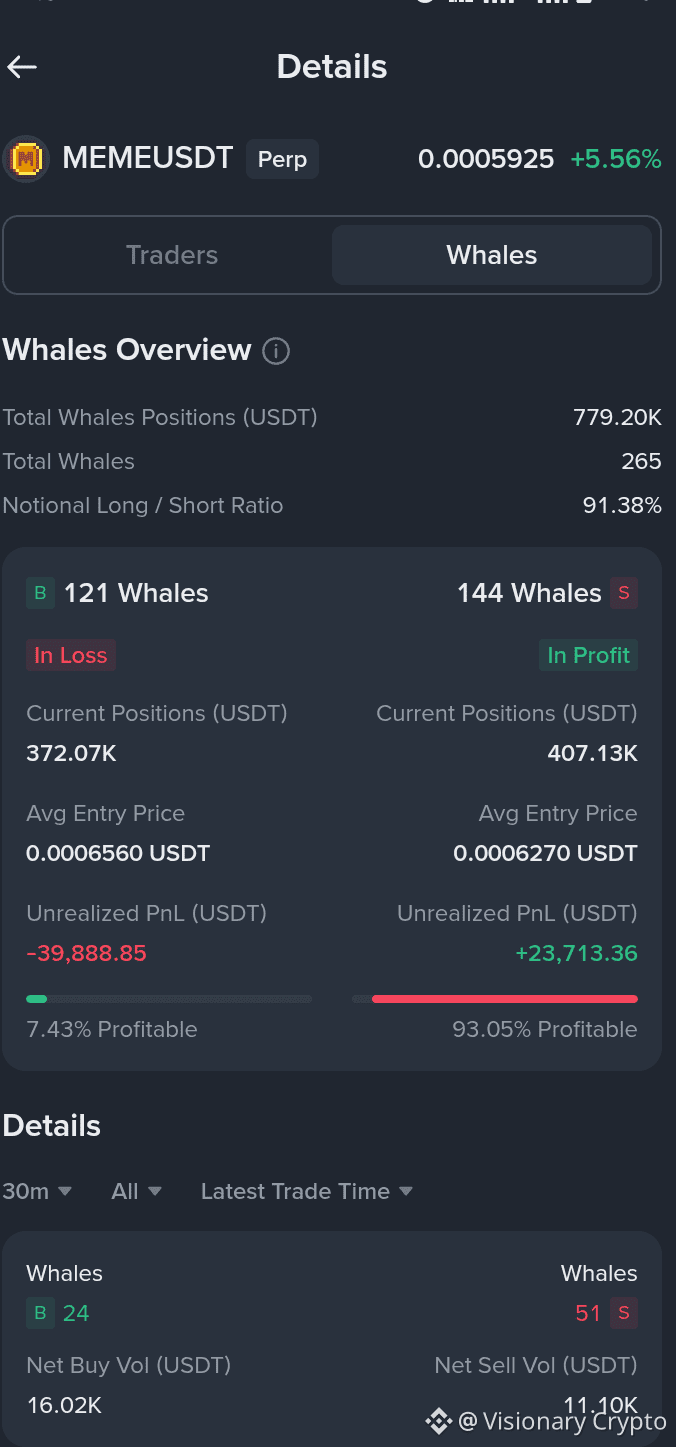
Task: Switch to the Traders tab
Action: pos(172,255)
